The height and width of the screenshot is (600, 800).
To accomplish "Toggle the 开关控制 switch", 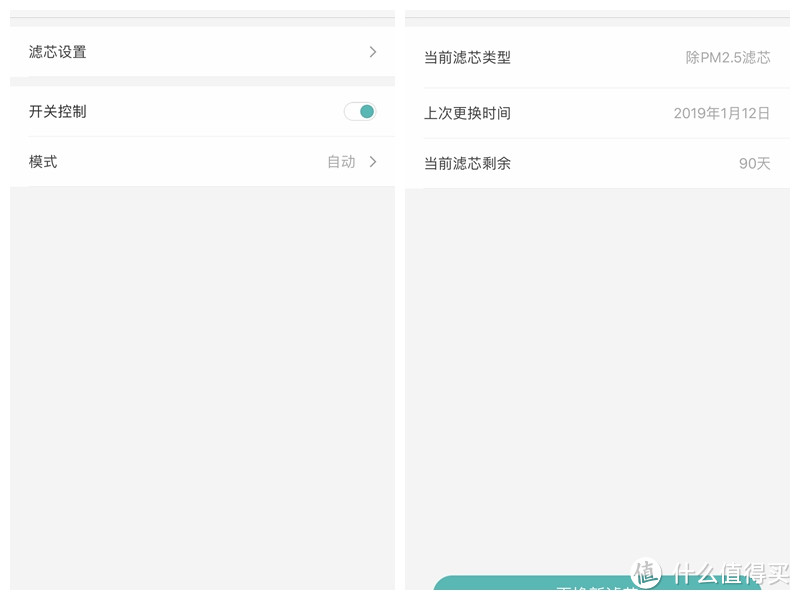I will point(360,112).
